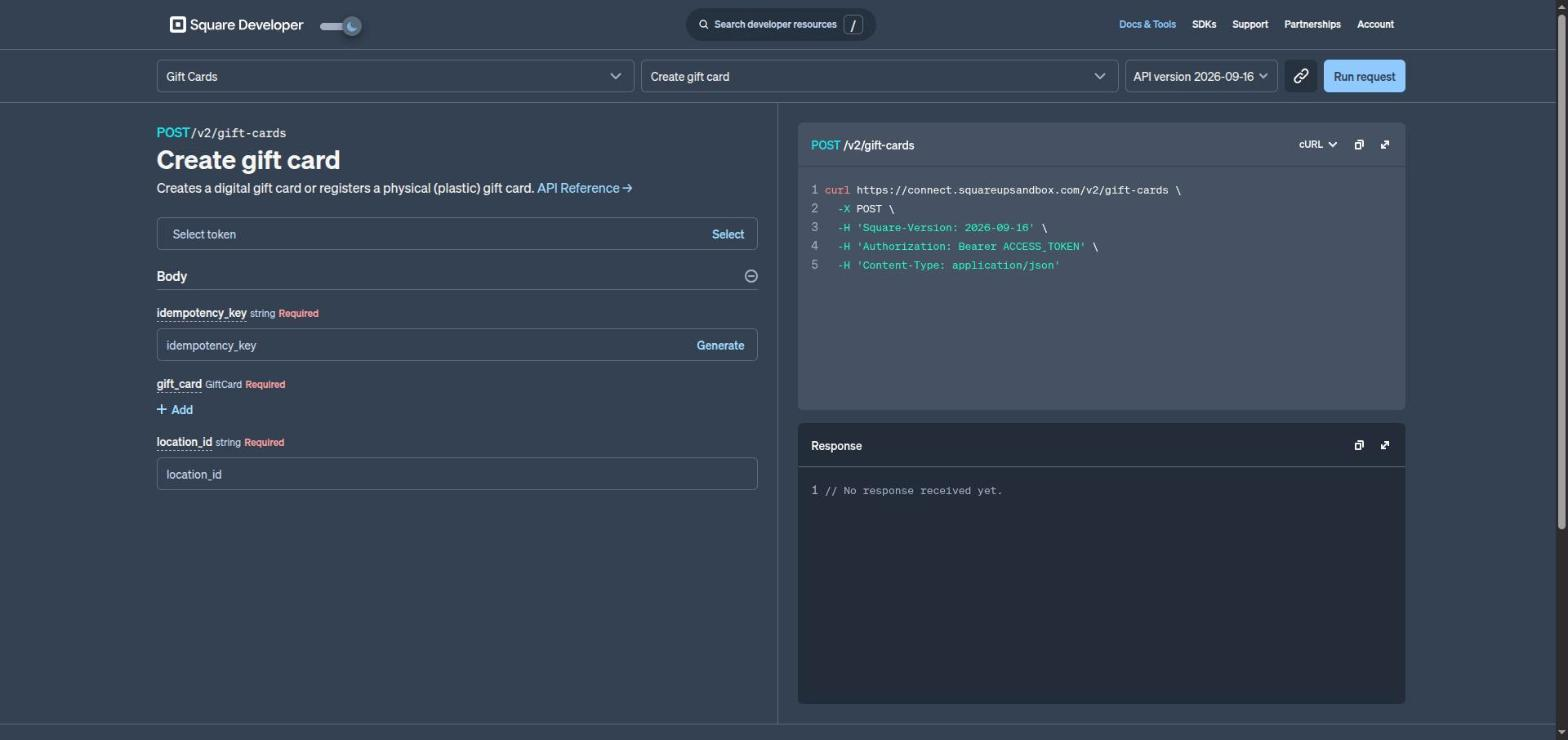Click the gift_card field label
Image resolution: width=1568 pixels, height=740 pixels.
(179, 384)
